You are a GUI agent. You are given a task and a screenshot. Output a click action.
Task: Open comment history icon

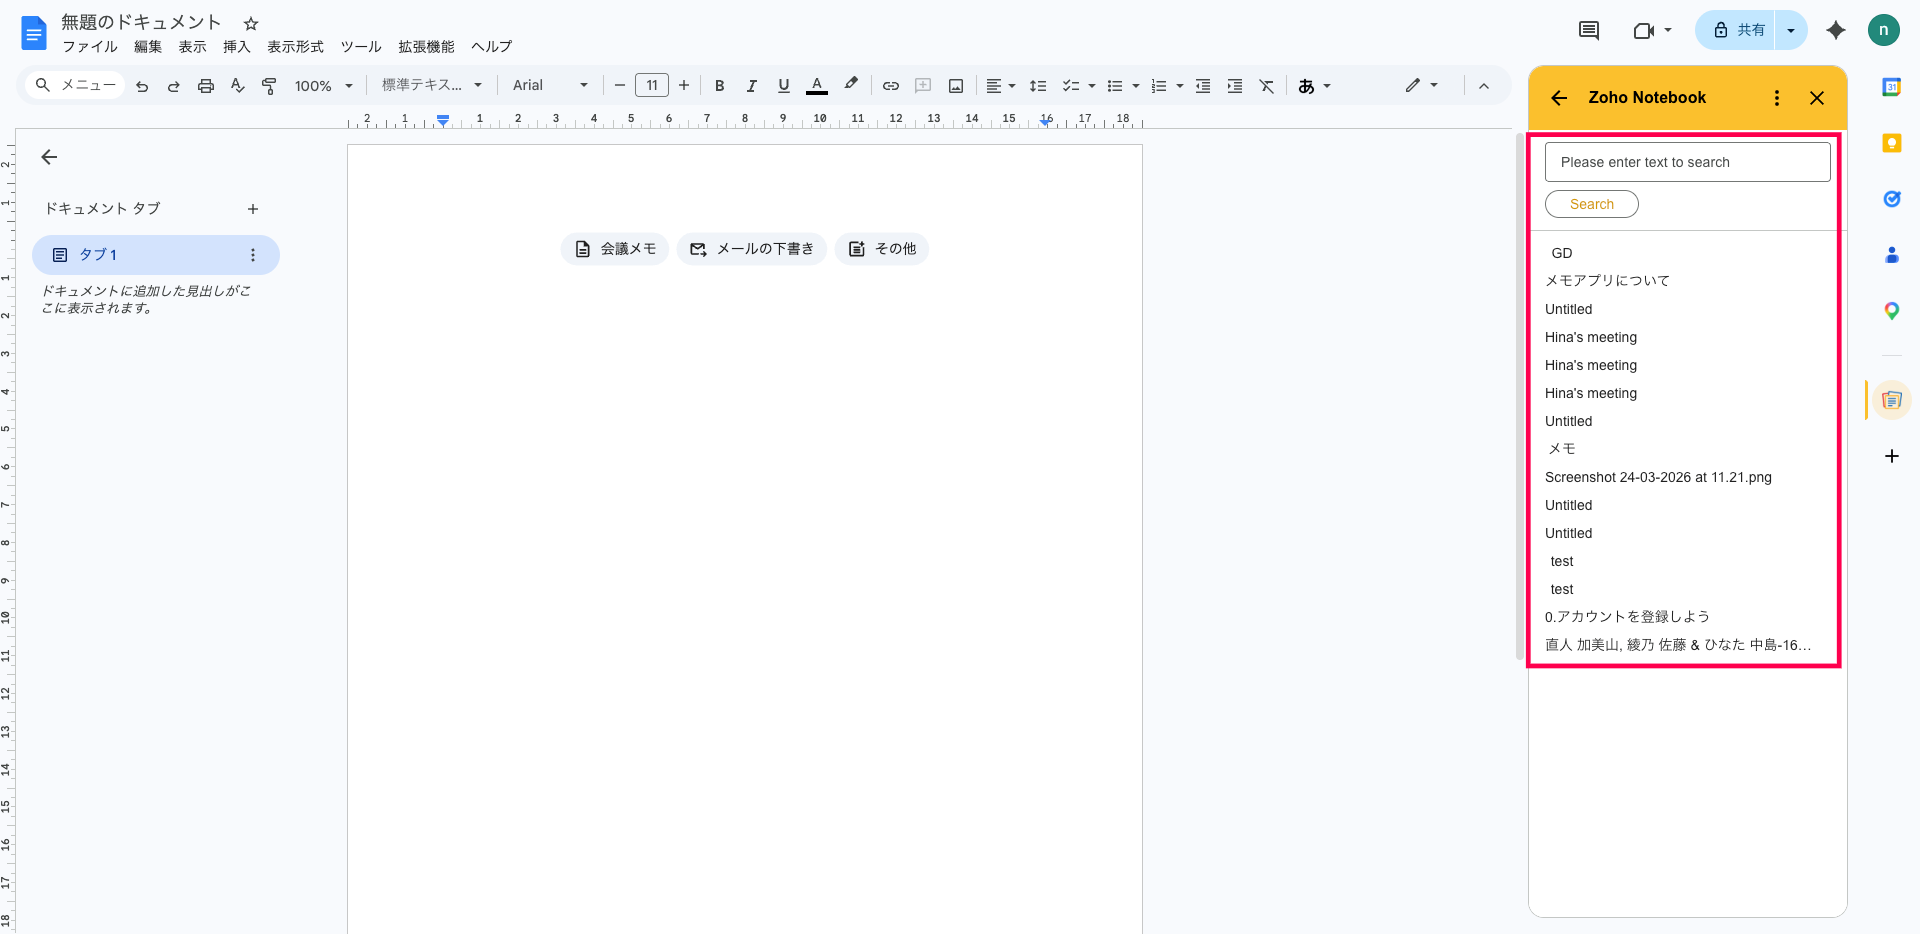[x=1588, y=30]
